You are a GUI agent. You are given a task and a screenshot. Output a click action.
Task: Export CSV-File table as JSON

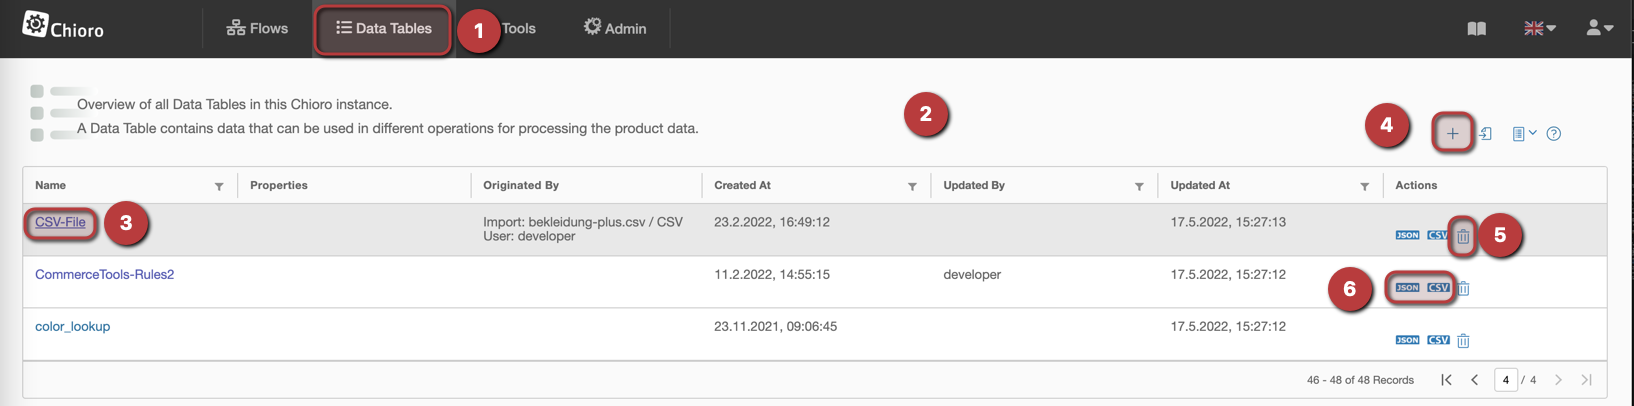pyautogui.click(x=1407, y=235)
